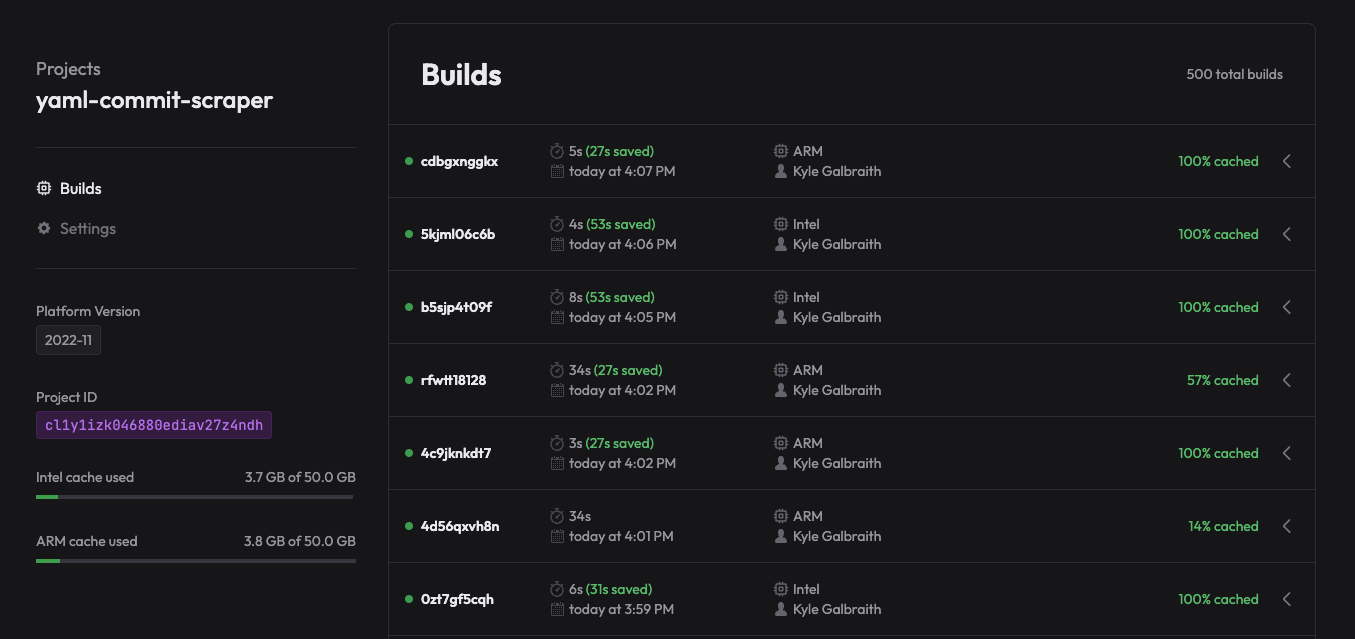Click the CPU icon beside Intel for b5sjp4t09f

pos(781,297)
